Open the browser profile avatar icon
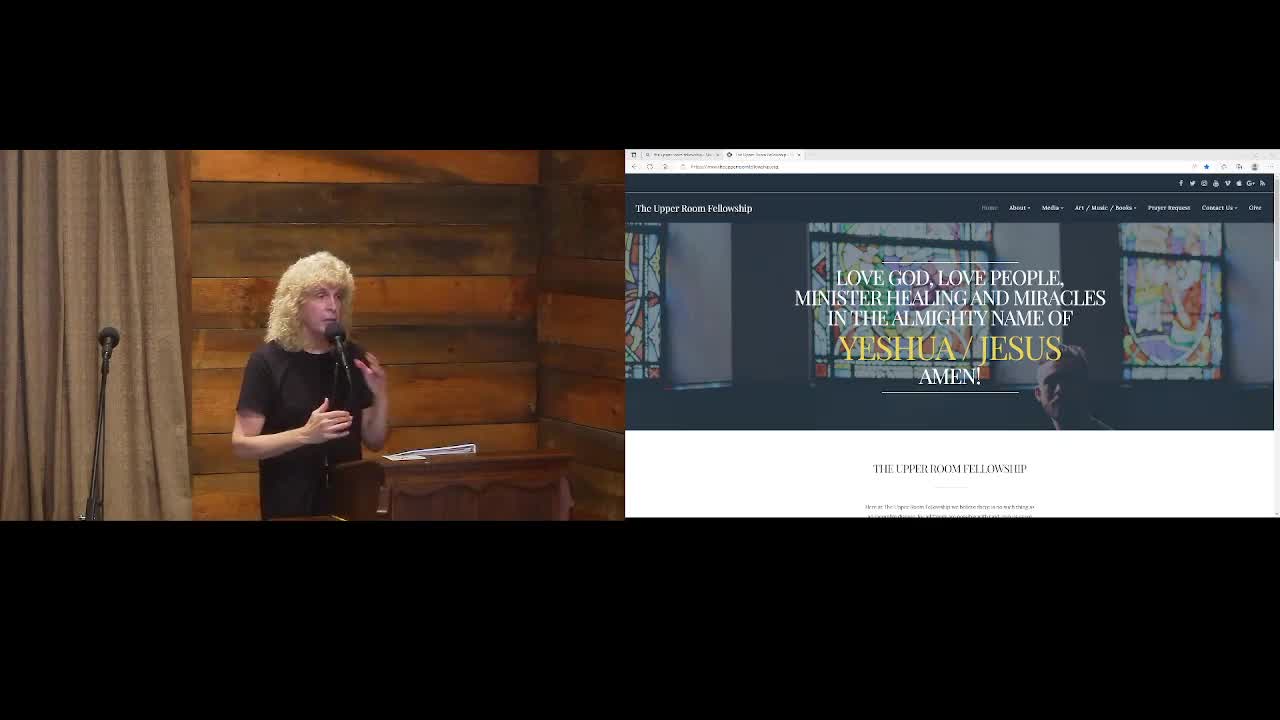The width and height of the screenshot is (1280, 720). [1255, 167]
